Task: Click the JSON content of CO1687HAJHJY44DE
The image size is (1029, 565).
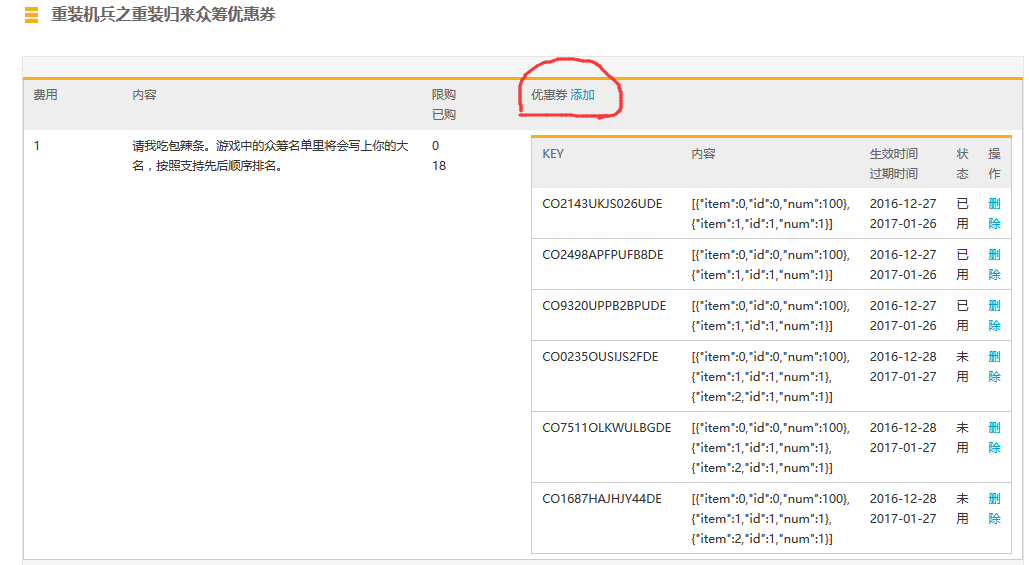Action: [x=770, y=518]
